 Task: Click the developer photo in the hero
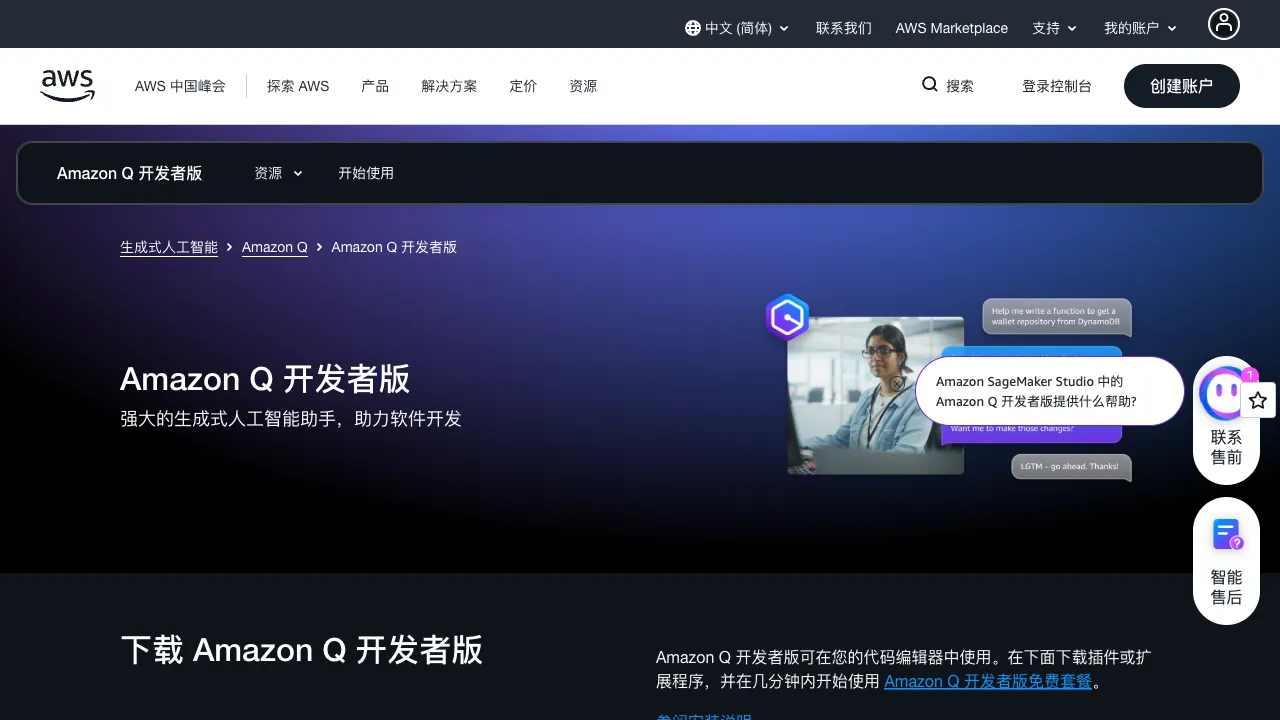(876, 395)
